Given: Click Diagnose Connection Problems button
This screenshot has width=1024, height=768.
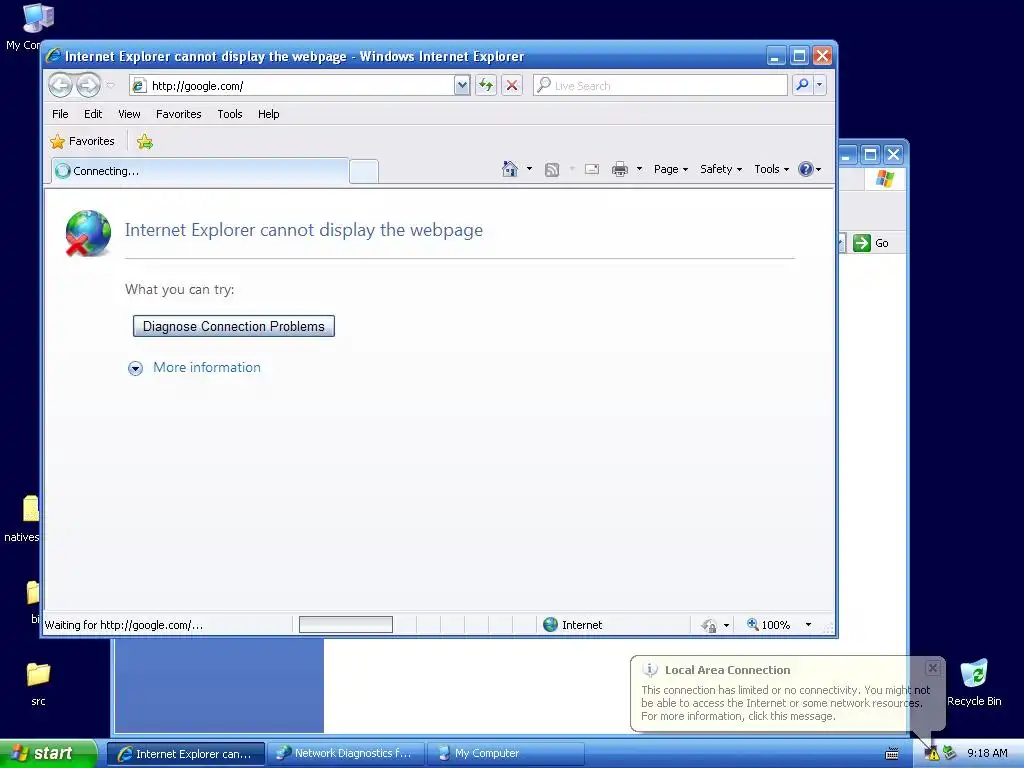Looking at the screenshot, I should (234, 326).
